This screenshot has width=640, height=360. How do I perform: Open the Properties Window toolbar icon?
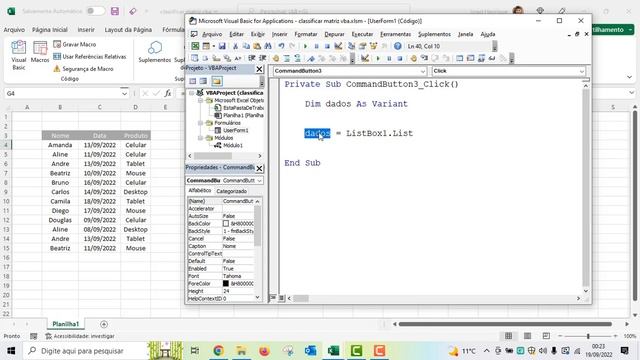362,46
